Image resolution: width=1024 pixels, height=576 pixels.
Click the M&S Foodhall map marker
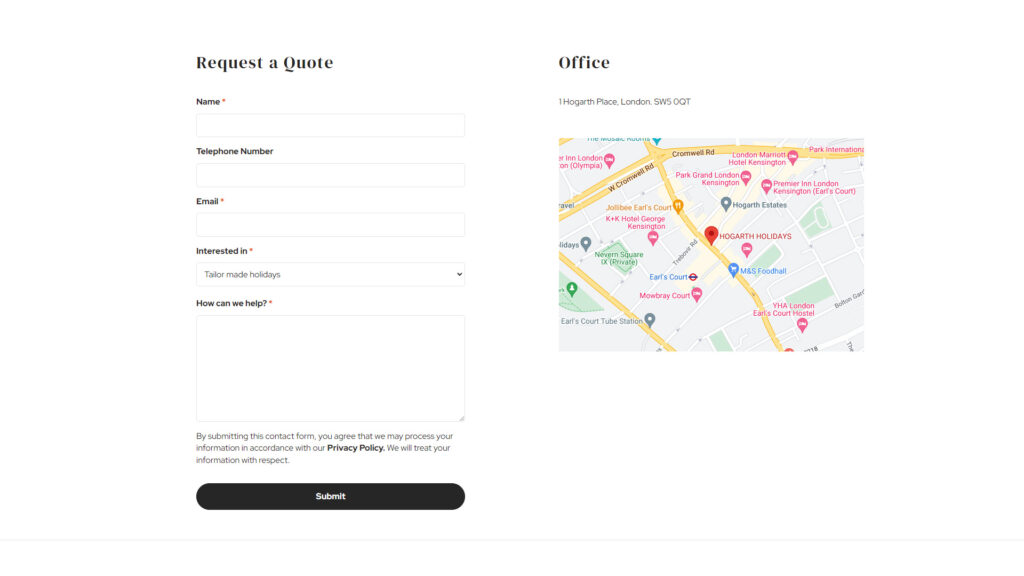[733, 270]
